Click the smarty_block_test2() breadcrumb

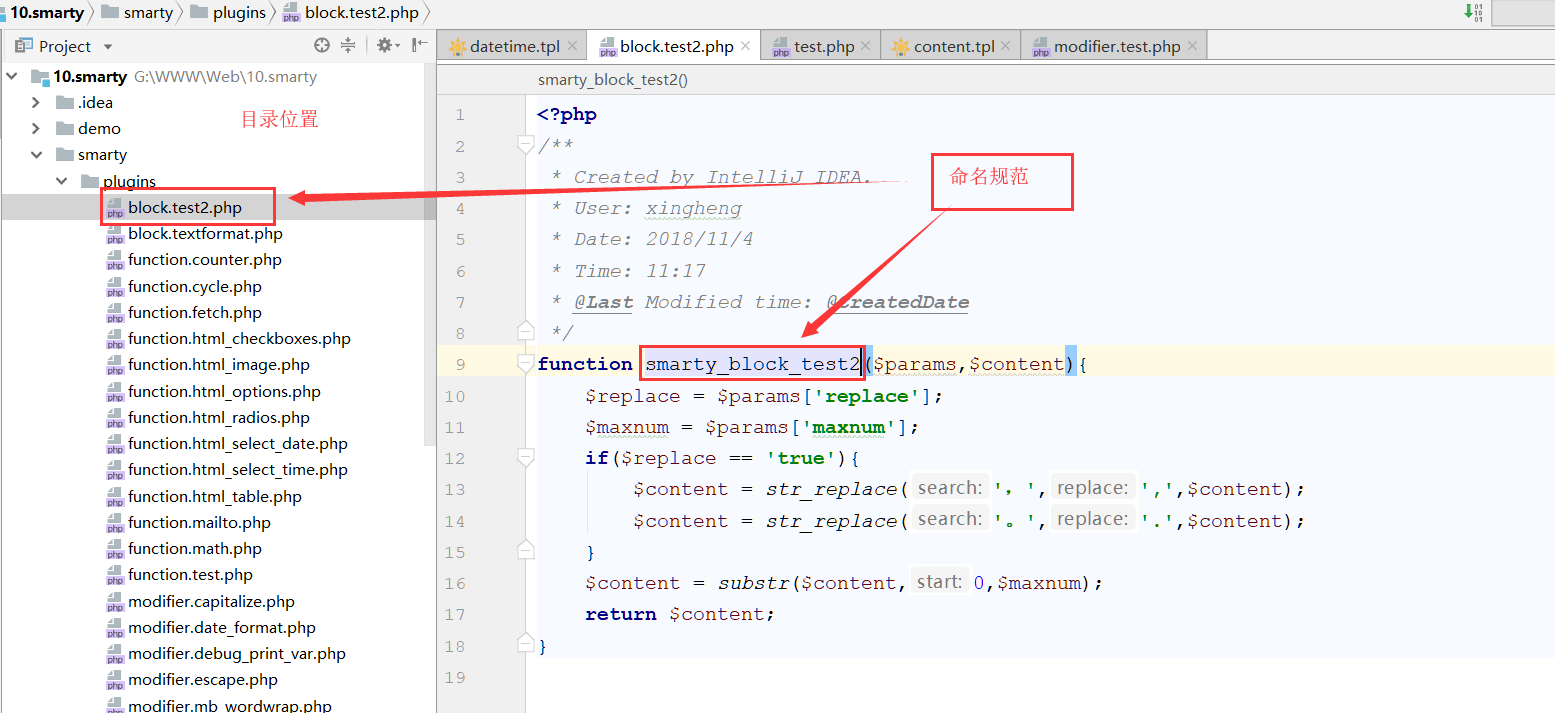coord(613,80)
